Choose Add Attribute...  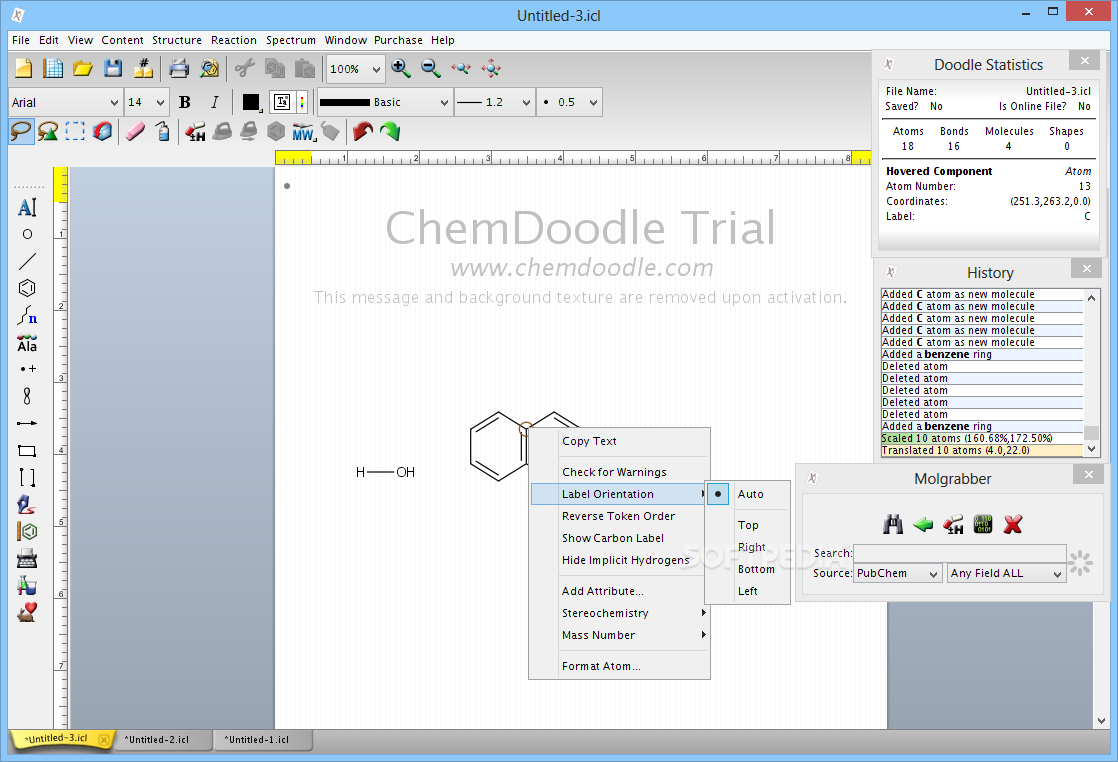tap(620, 591)
